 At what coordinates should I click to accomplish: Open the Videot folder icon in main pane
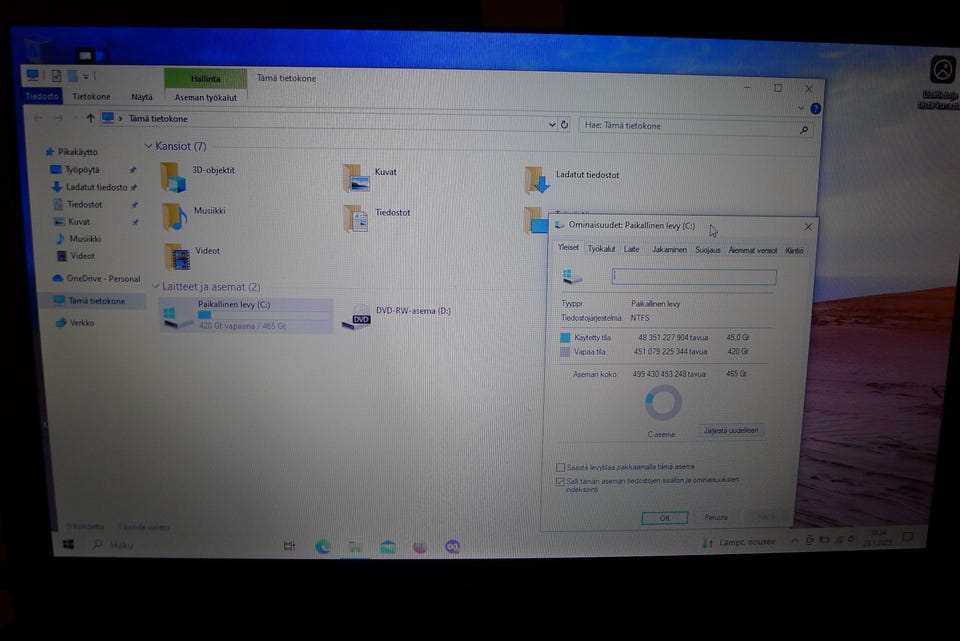click(x=177, y=257)
